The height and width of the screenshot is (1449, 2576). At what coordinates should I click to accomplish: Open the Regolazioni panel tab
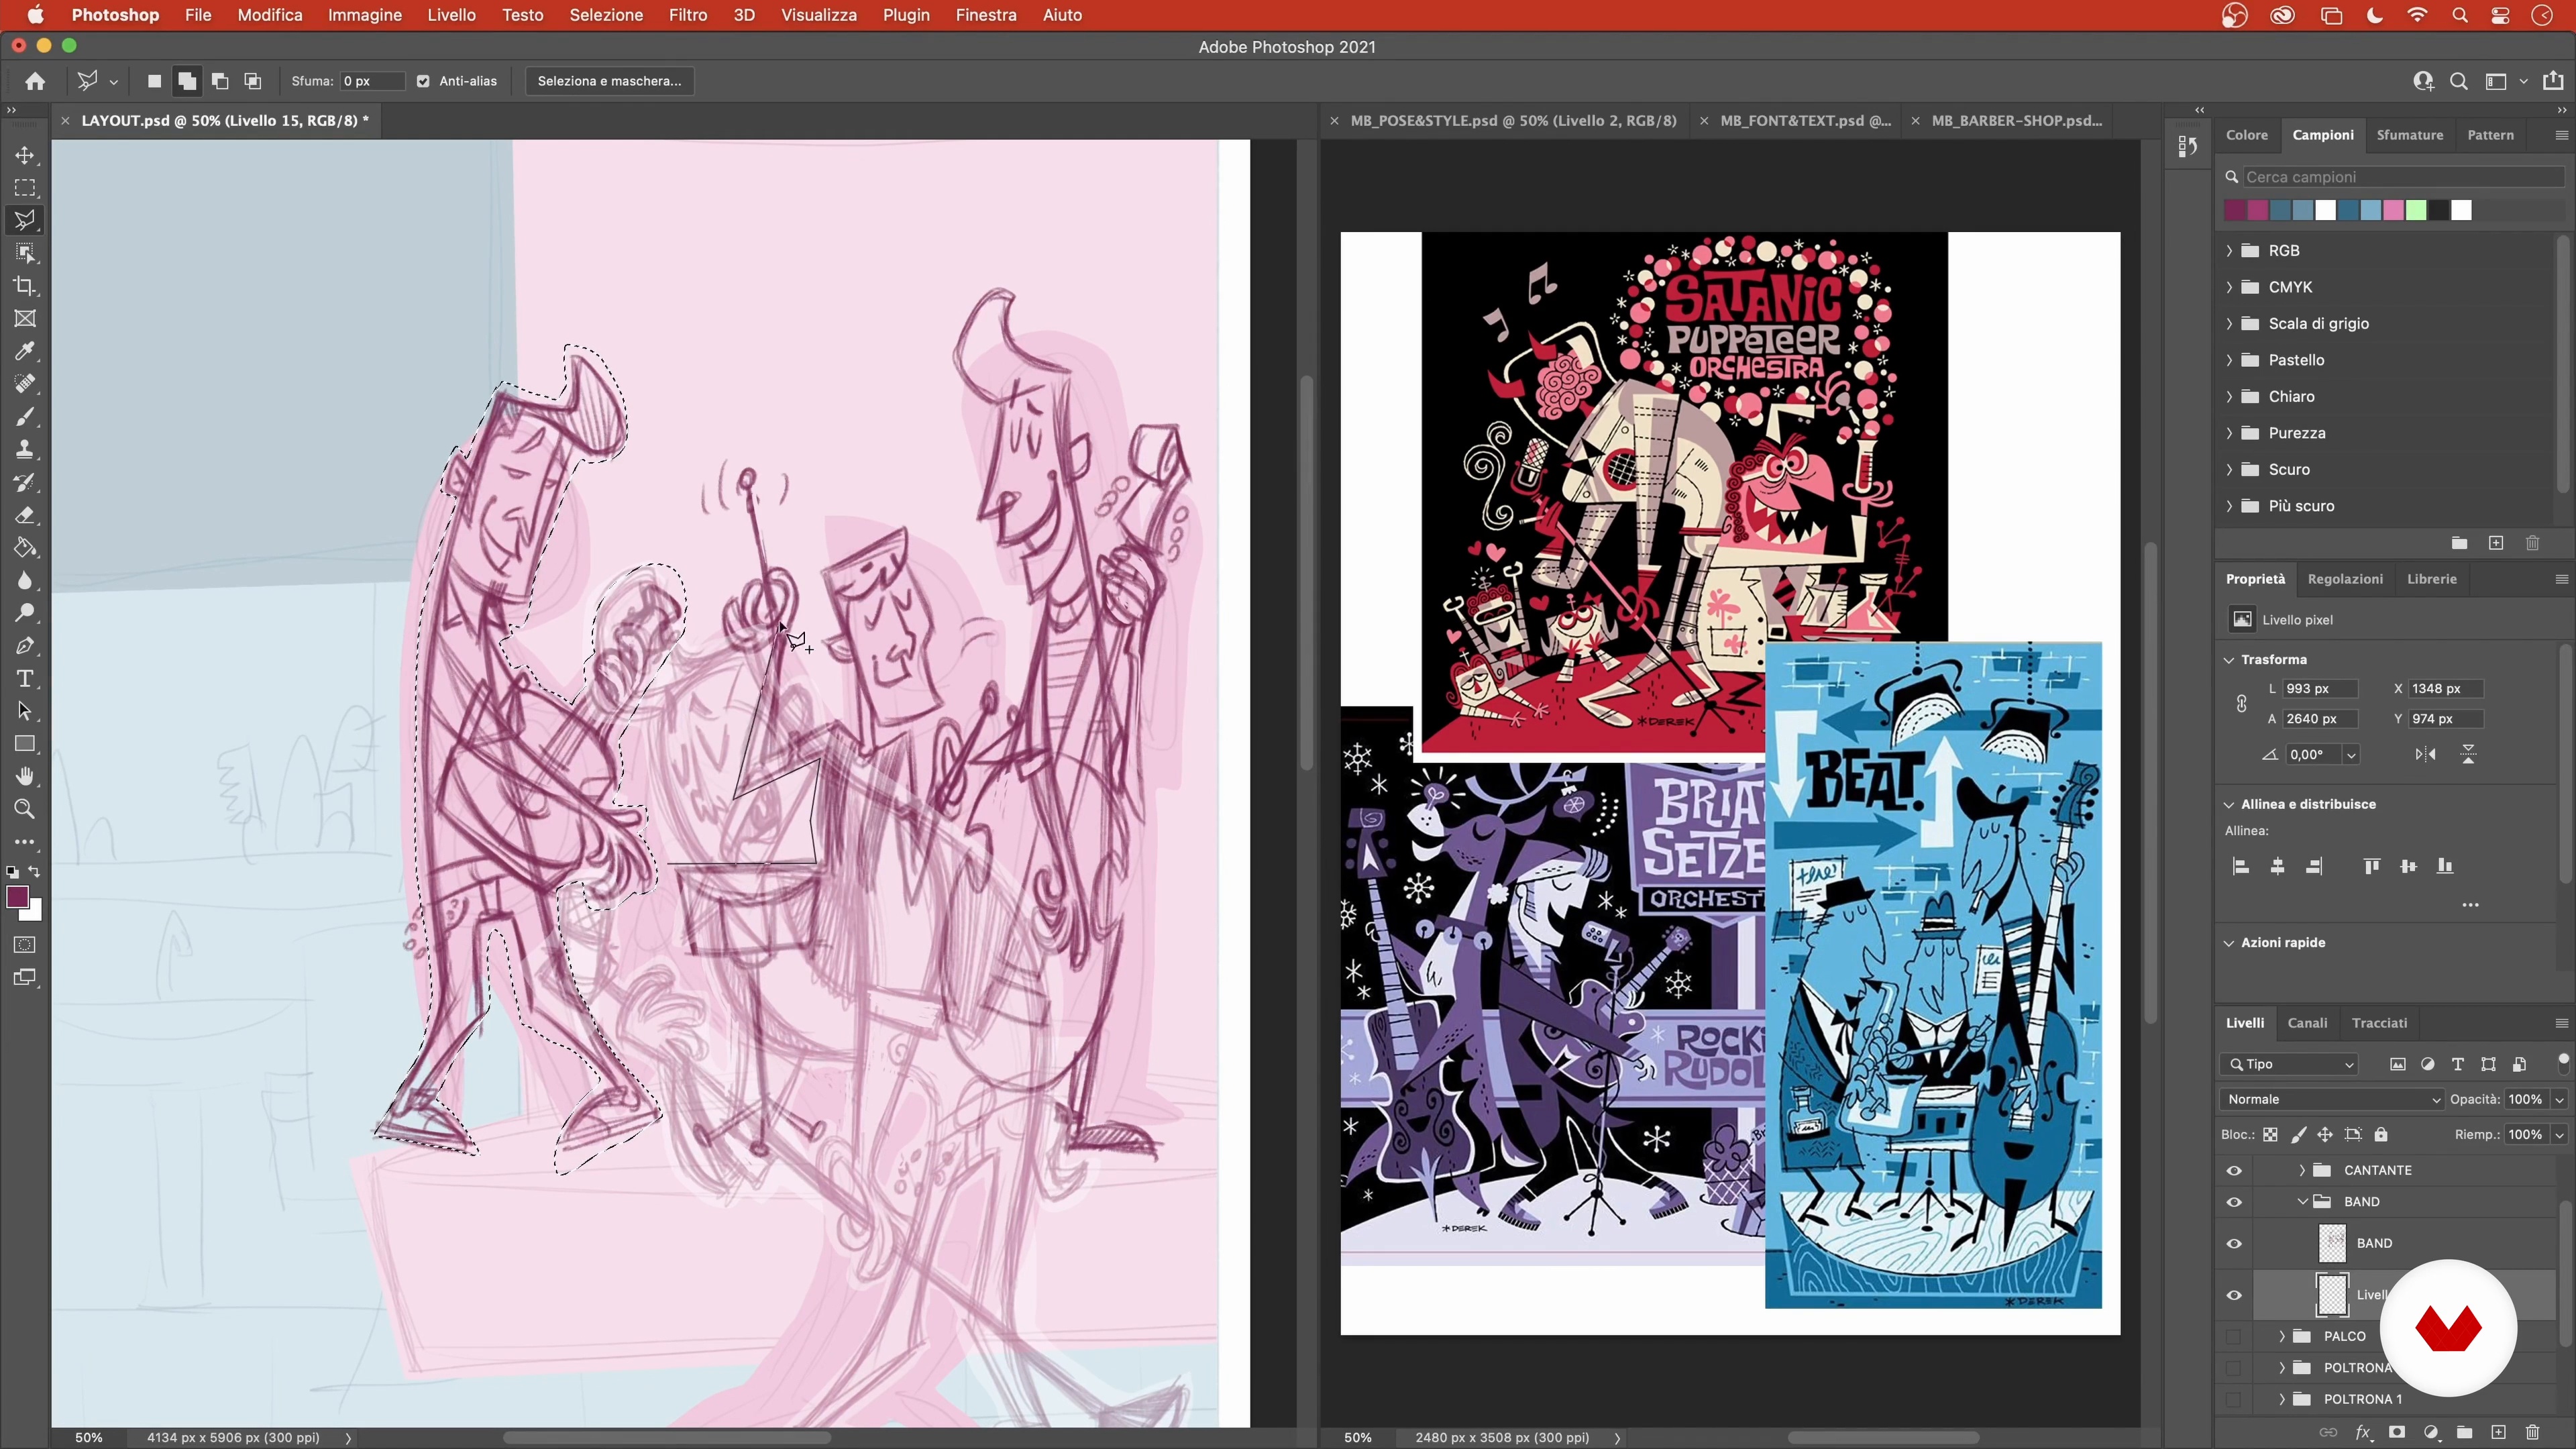click(x=2345, y=579)
